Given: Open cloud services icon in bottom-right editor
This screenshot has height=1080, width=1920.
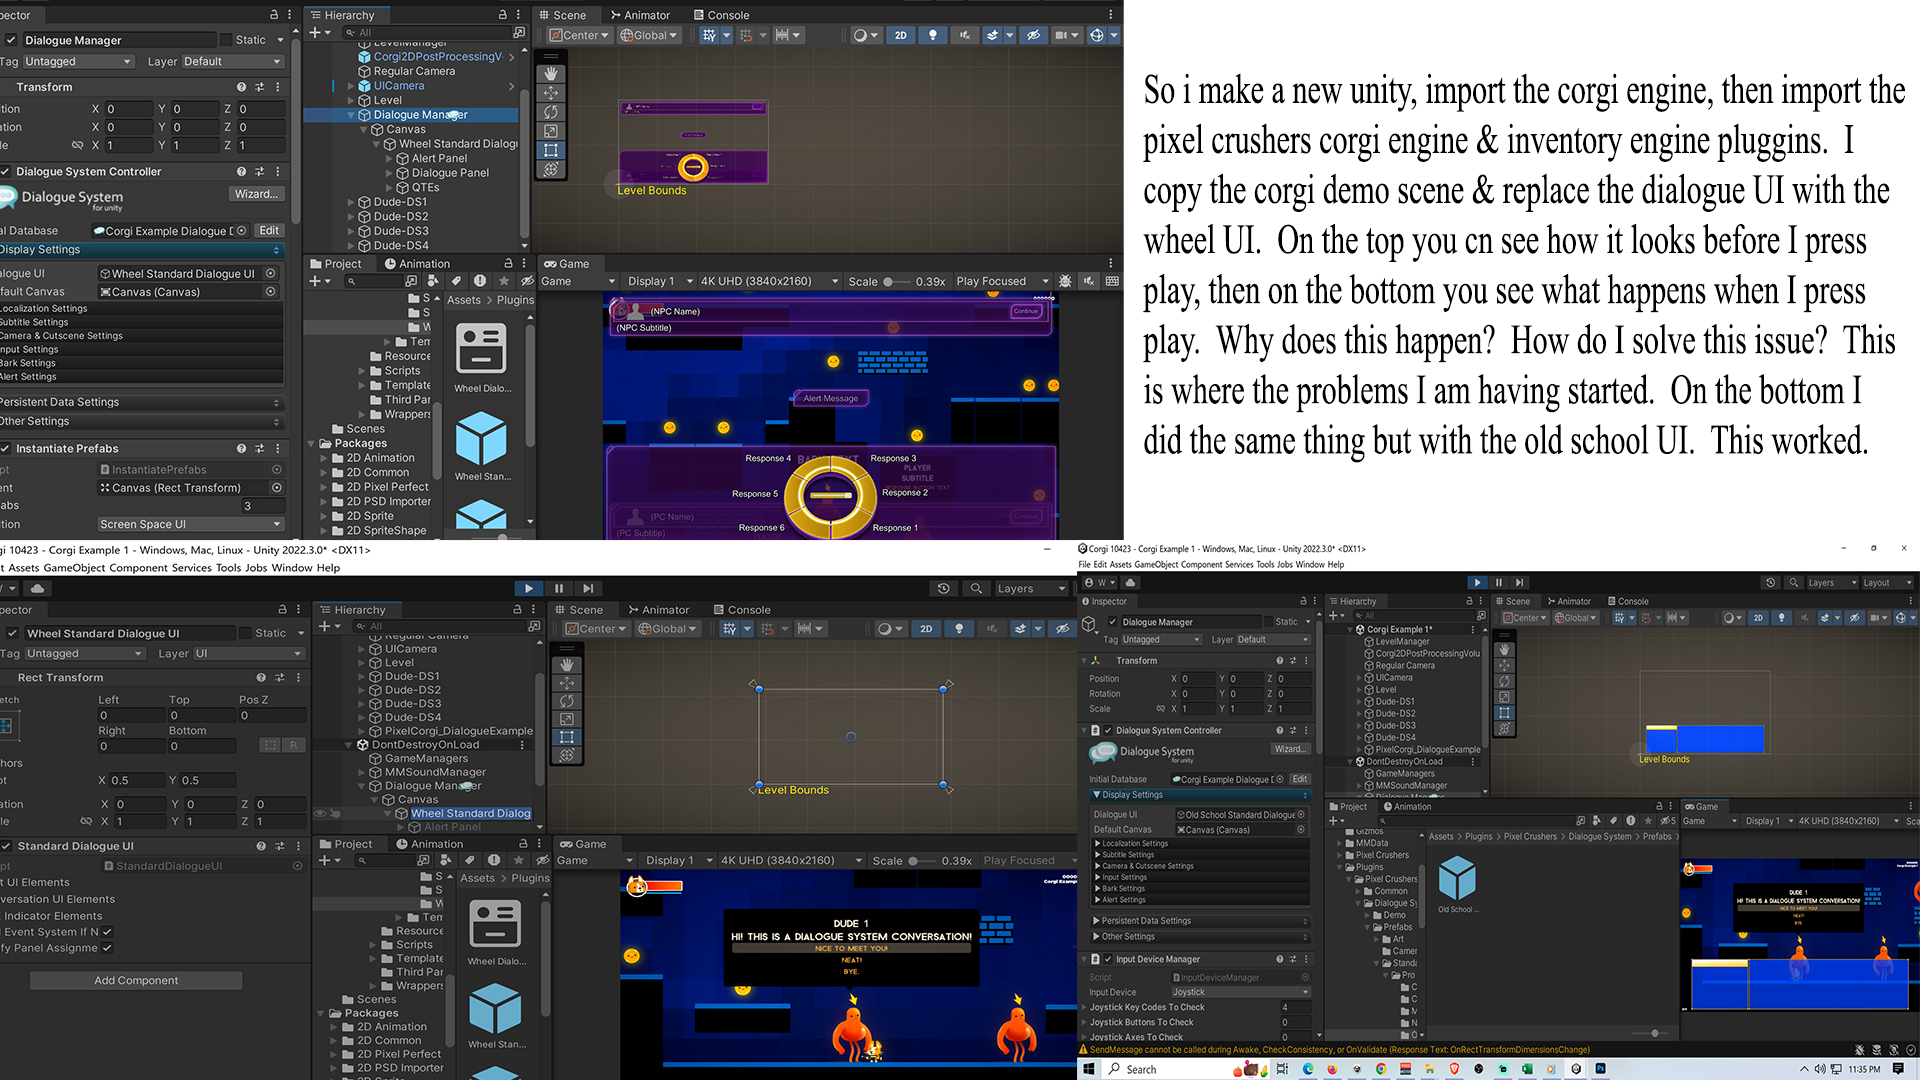Looking at the screenshot, I should tap(1131, 583).
